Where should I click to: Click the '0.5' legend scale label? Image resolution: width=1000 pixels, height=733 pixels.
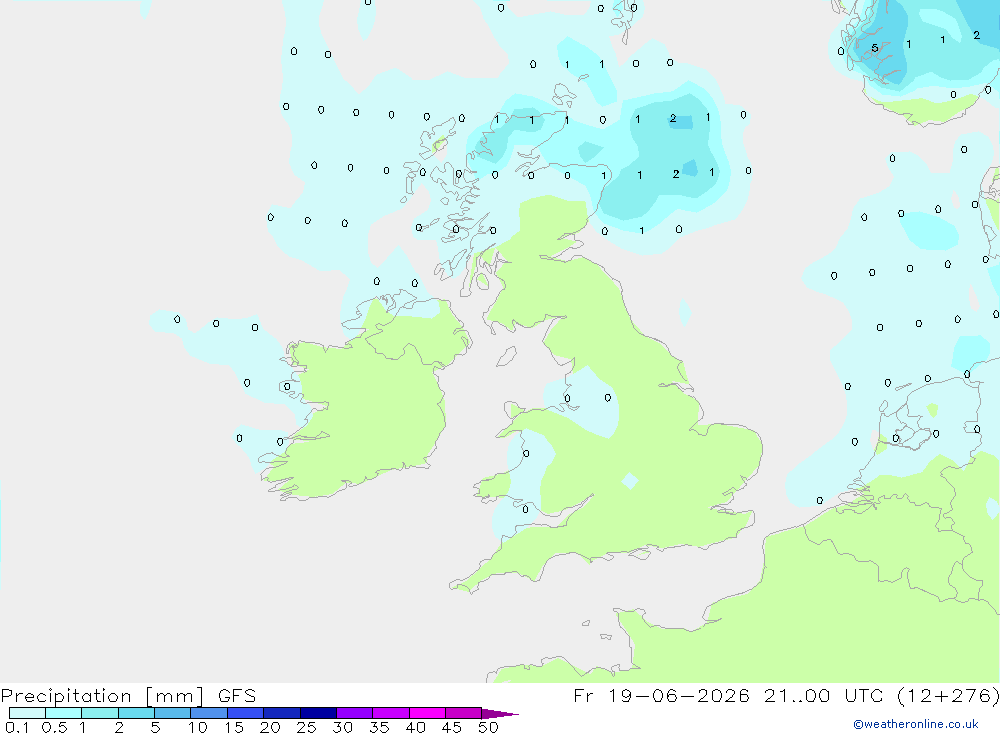pos(54,727)
